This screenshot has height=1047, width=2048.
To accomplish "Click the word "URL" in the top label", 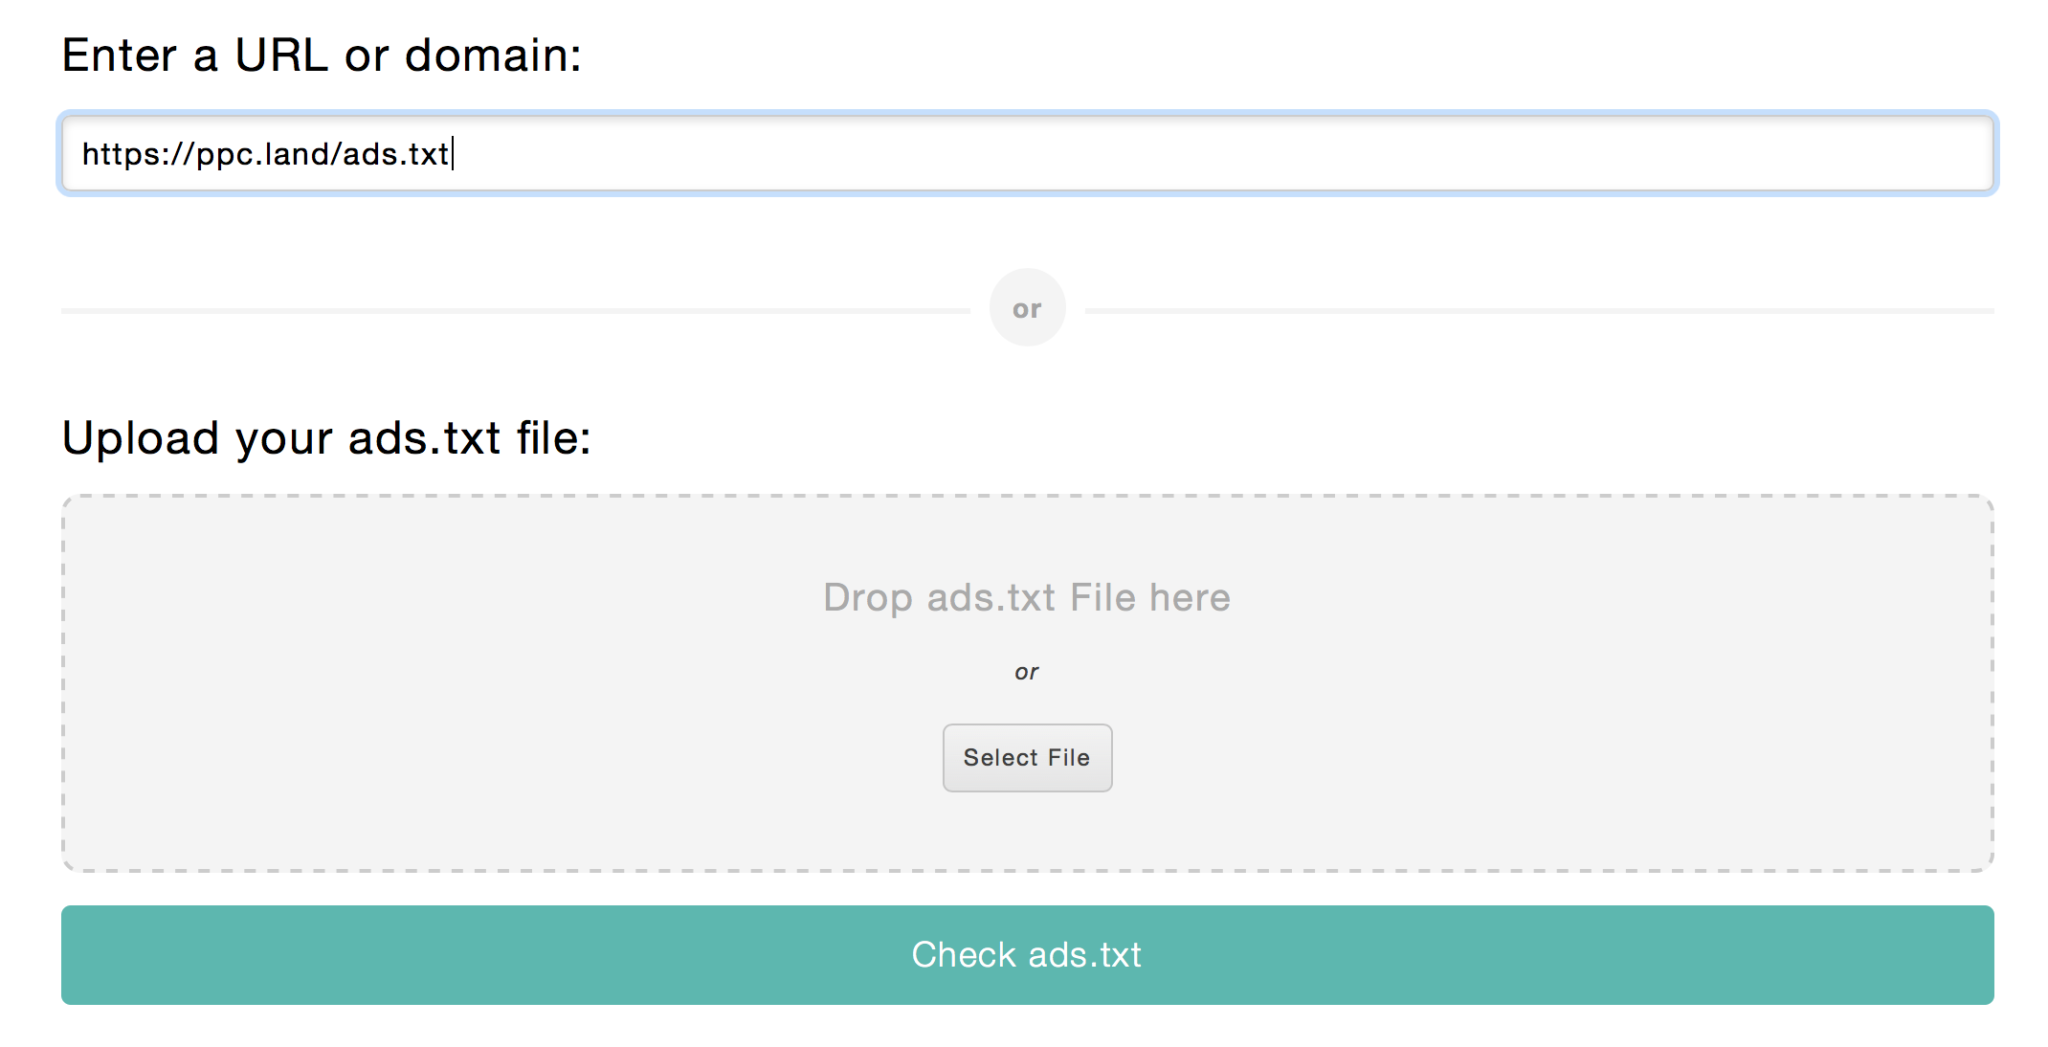I will (281, 55).
